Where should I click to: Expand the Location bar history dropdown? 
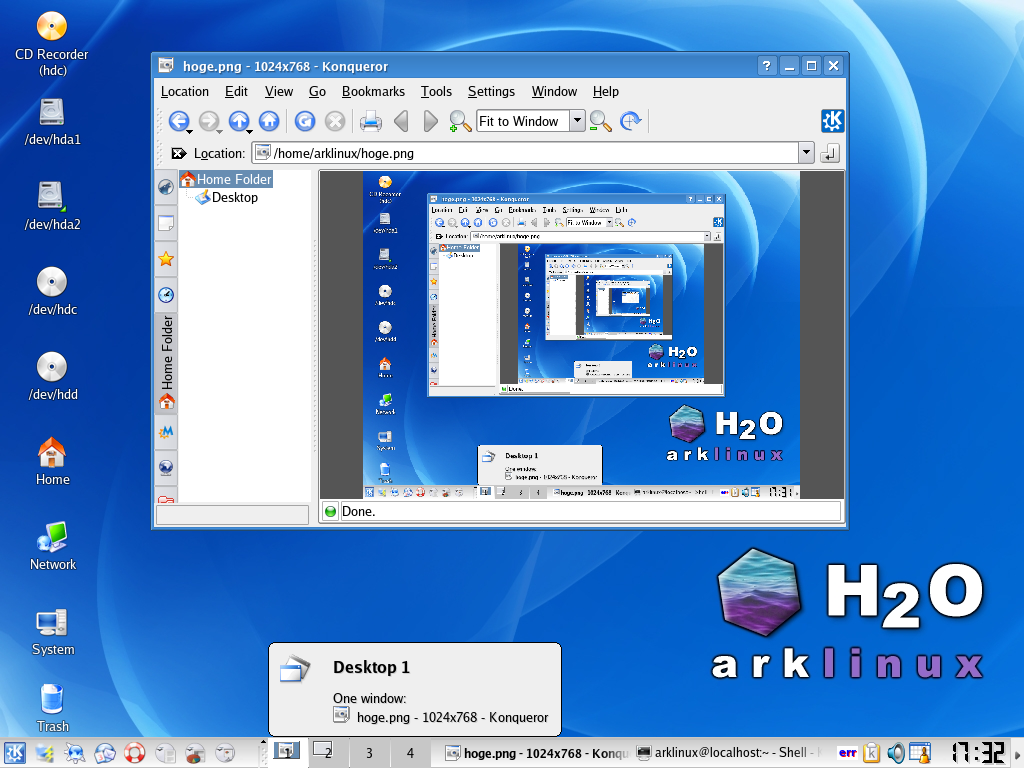[x=806, y=153]
